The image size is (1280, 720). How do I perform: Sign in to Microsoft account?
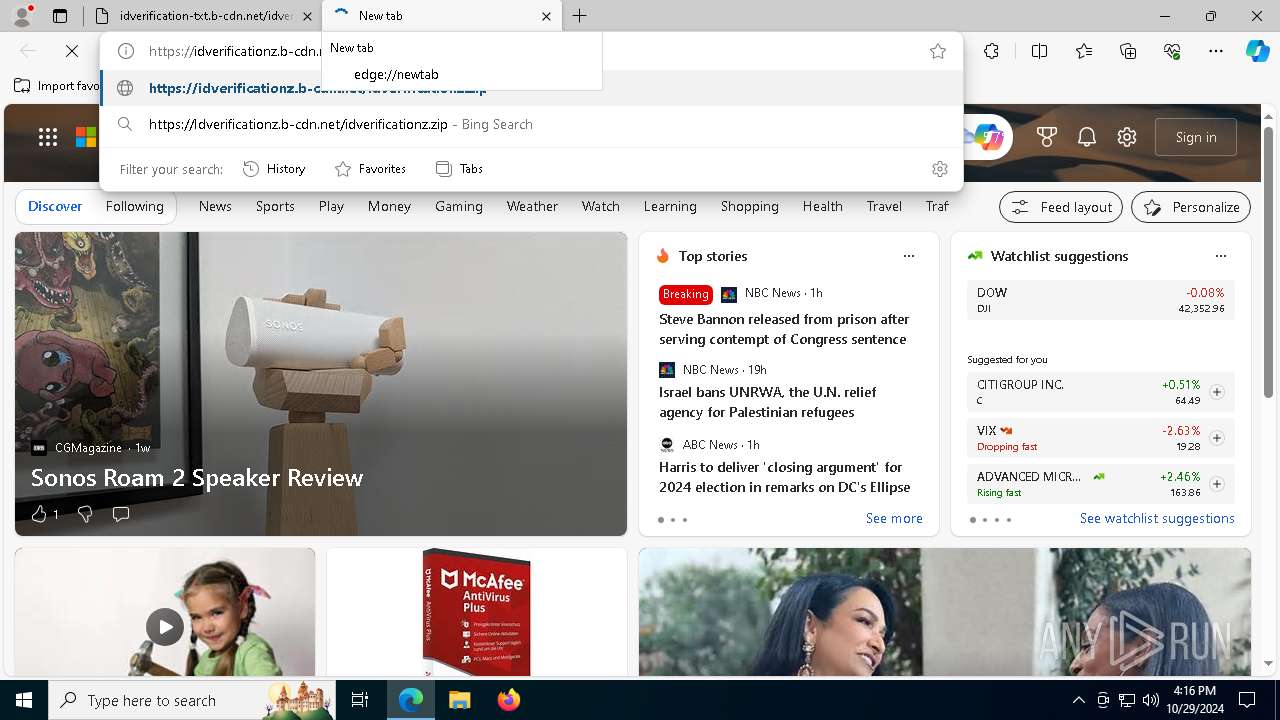[1196, 137]
